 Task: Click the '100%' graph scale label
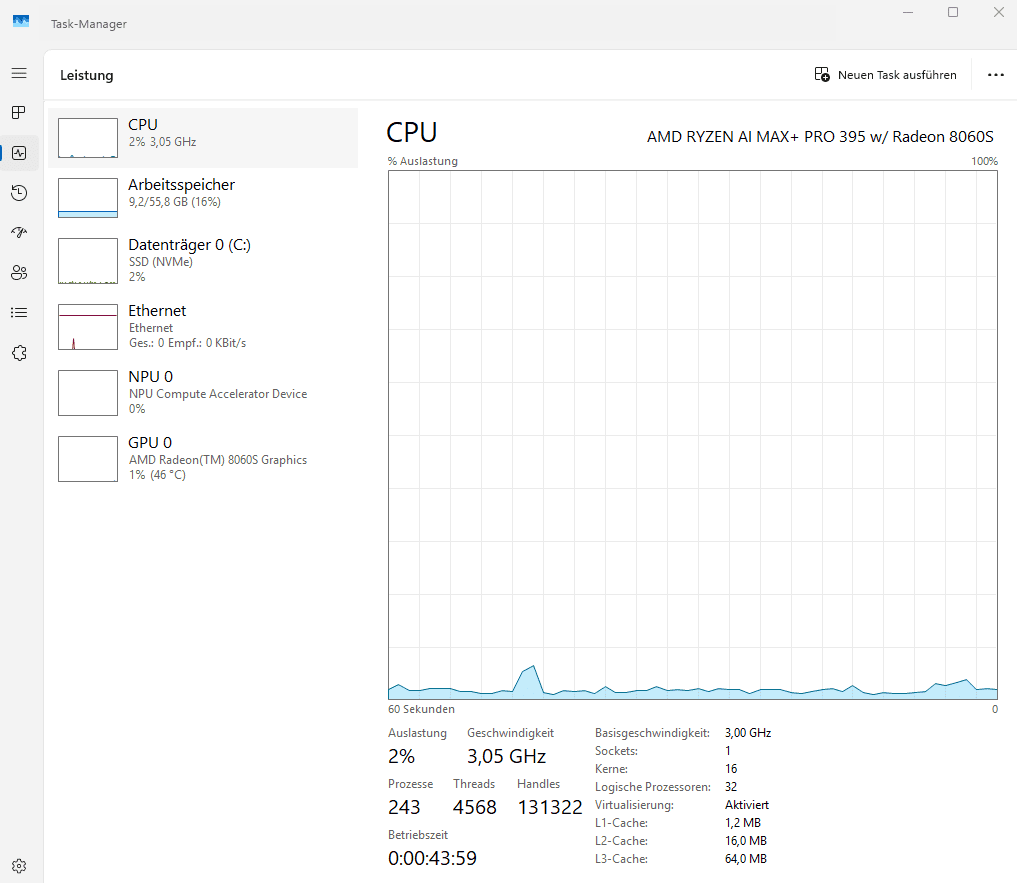[985, 161]
